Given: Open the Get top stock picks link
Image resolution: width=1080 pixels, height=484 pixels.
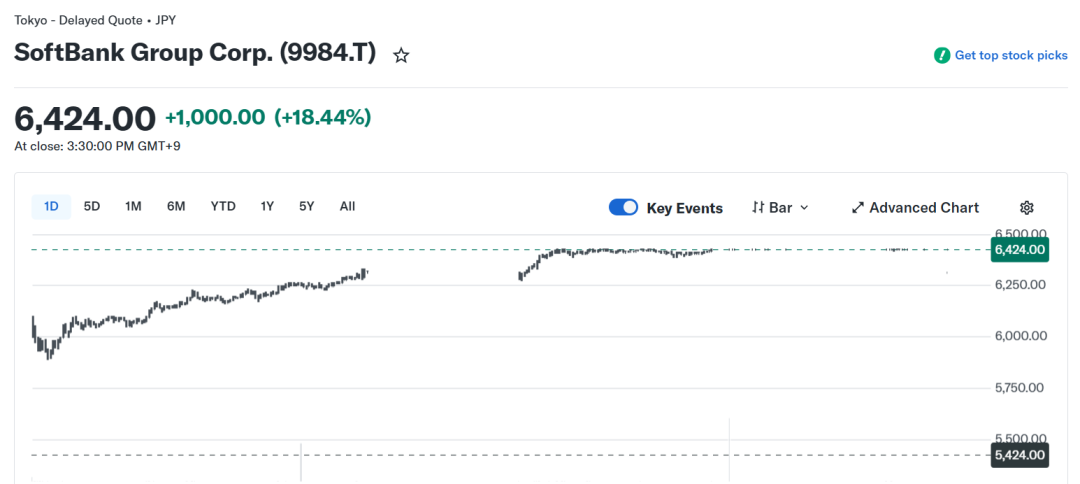Looking at the screenshot, I should coord(1010,56).
